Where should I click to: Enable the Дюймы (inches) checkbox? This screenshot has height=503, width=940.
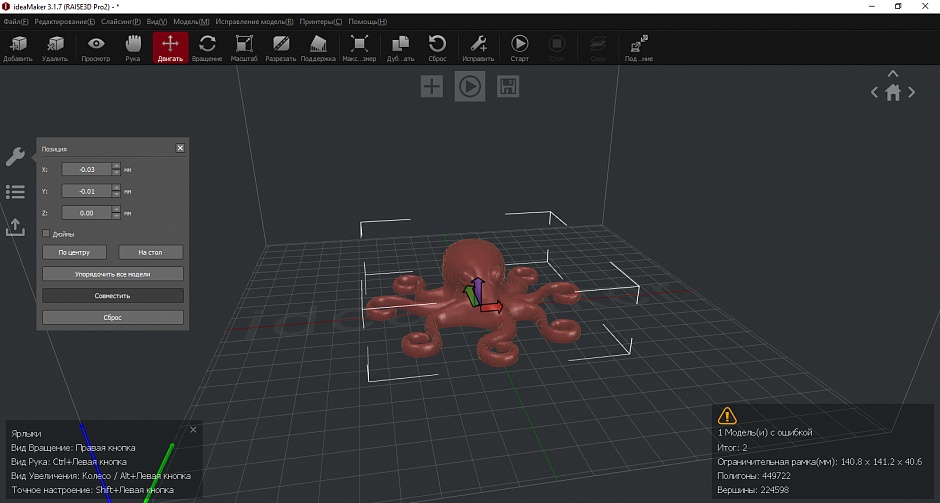pyautogui.click(x=46, y=233)
